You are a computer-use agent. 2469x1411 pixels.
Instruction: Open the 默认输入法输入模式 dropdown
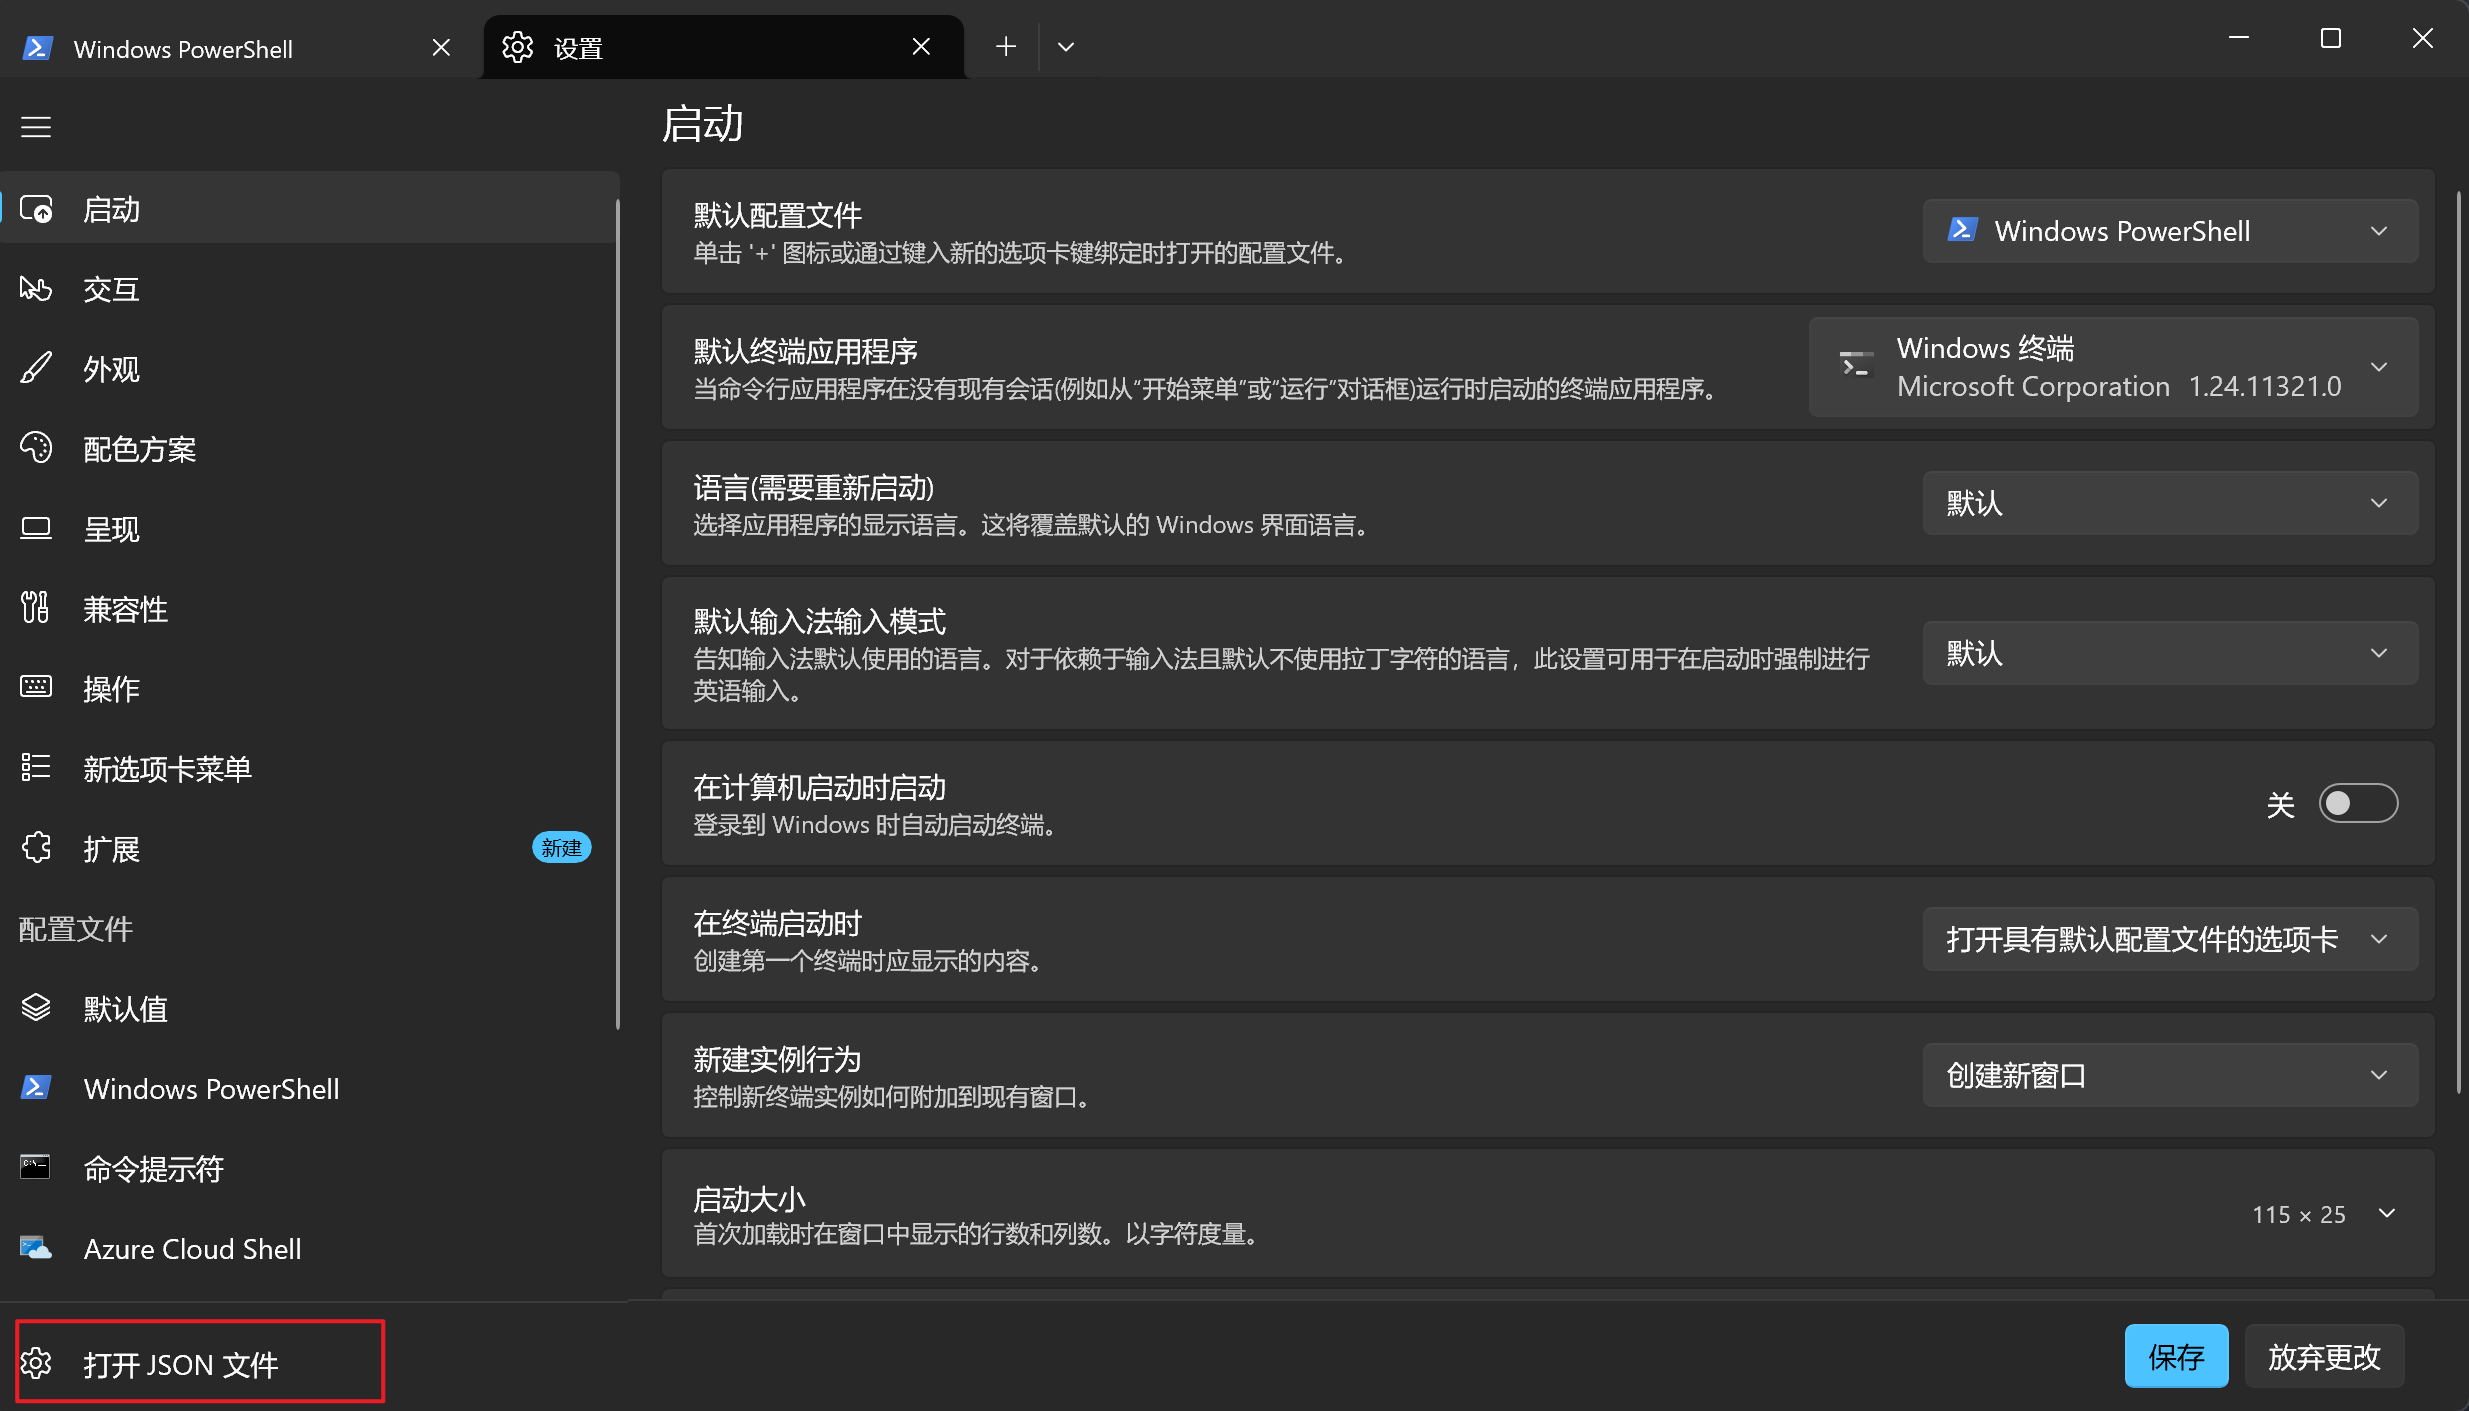[x=2170, y=653]
